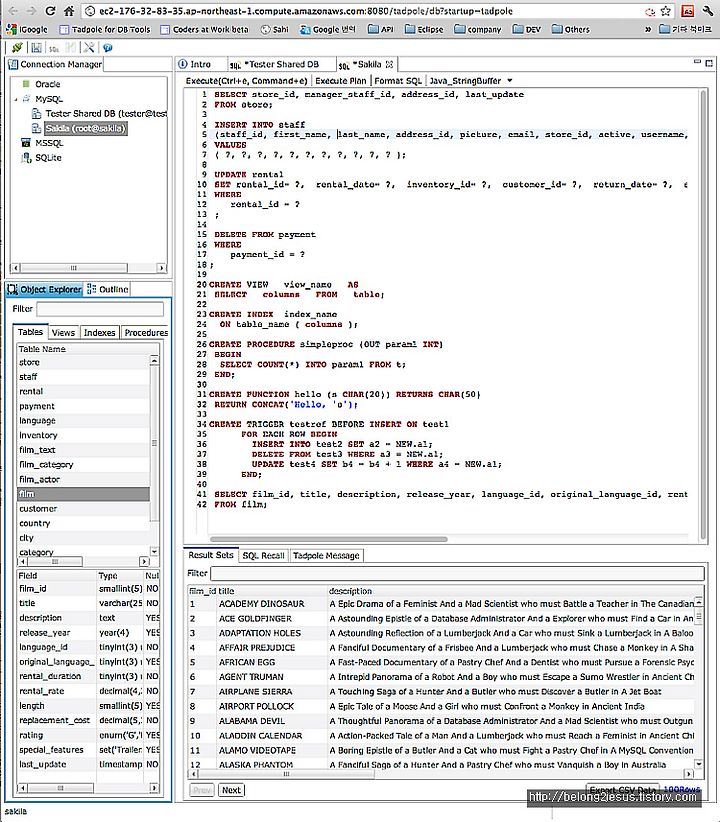The height and width of the screenshot is (822, 720).
Task: Click the browser address bar
Action: click(362, 11)
